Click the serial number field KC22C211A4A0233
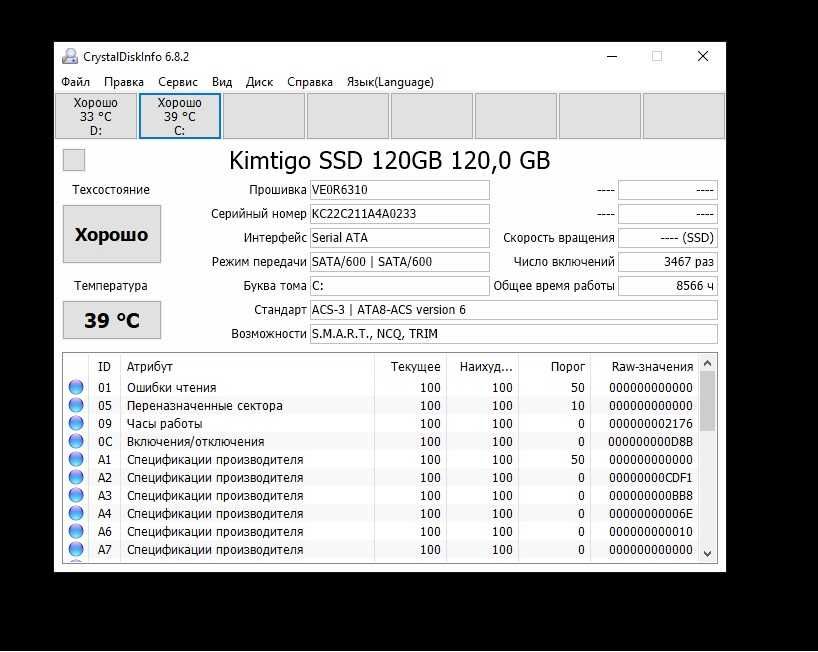Viewport: 818px width, 652px height. (400, 214)
